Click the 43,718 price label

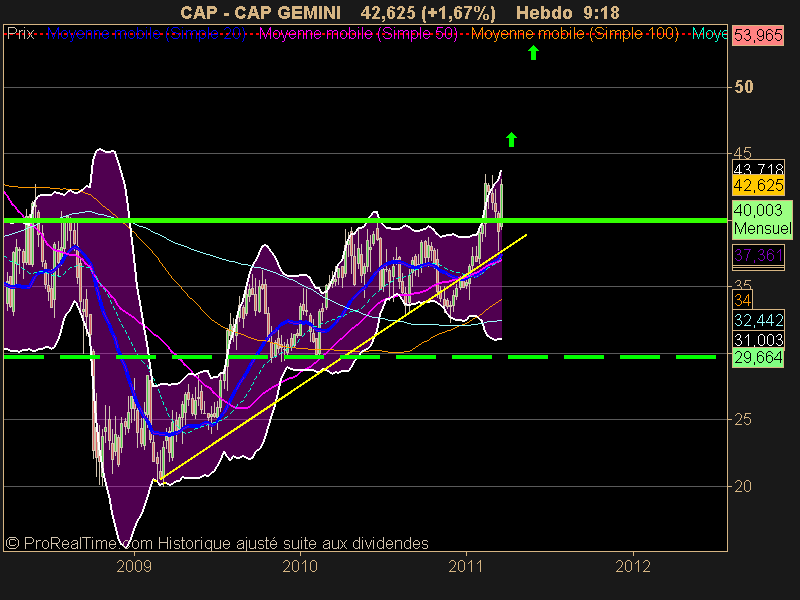click(758, 168)
